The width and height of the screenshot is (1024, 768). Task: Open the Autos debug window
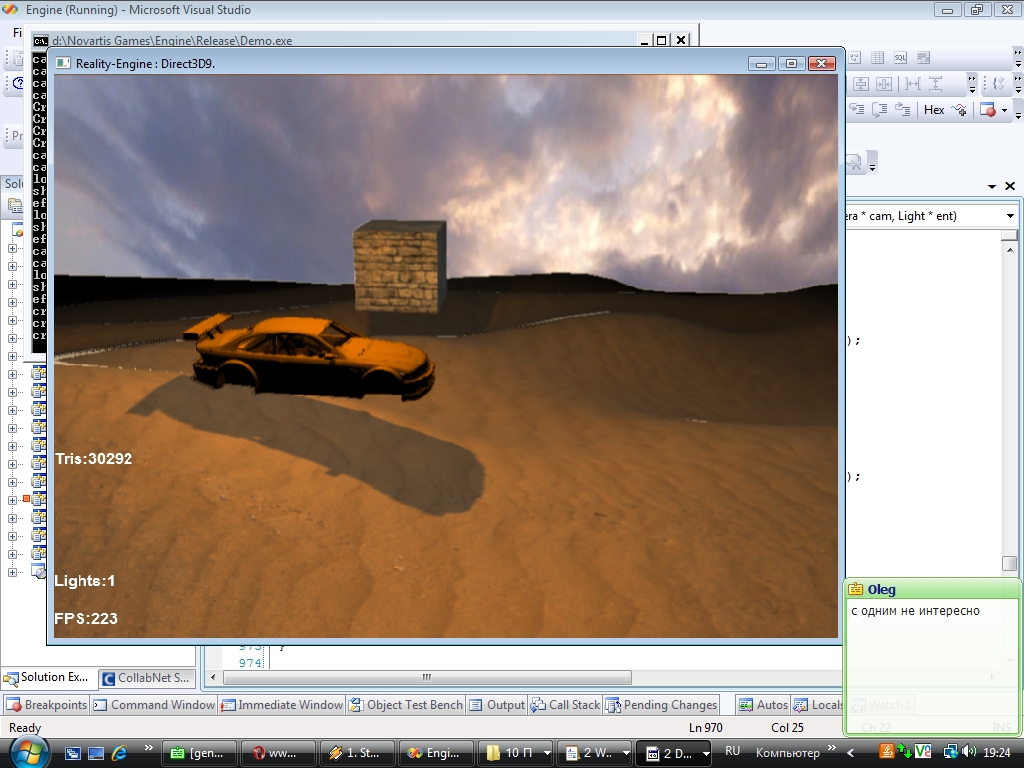point(762,705)
